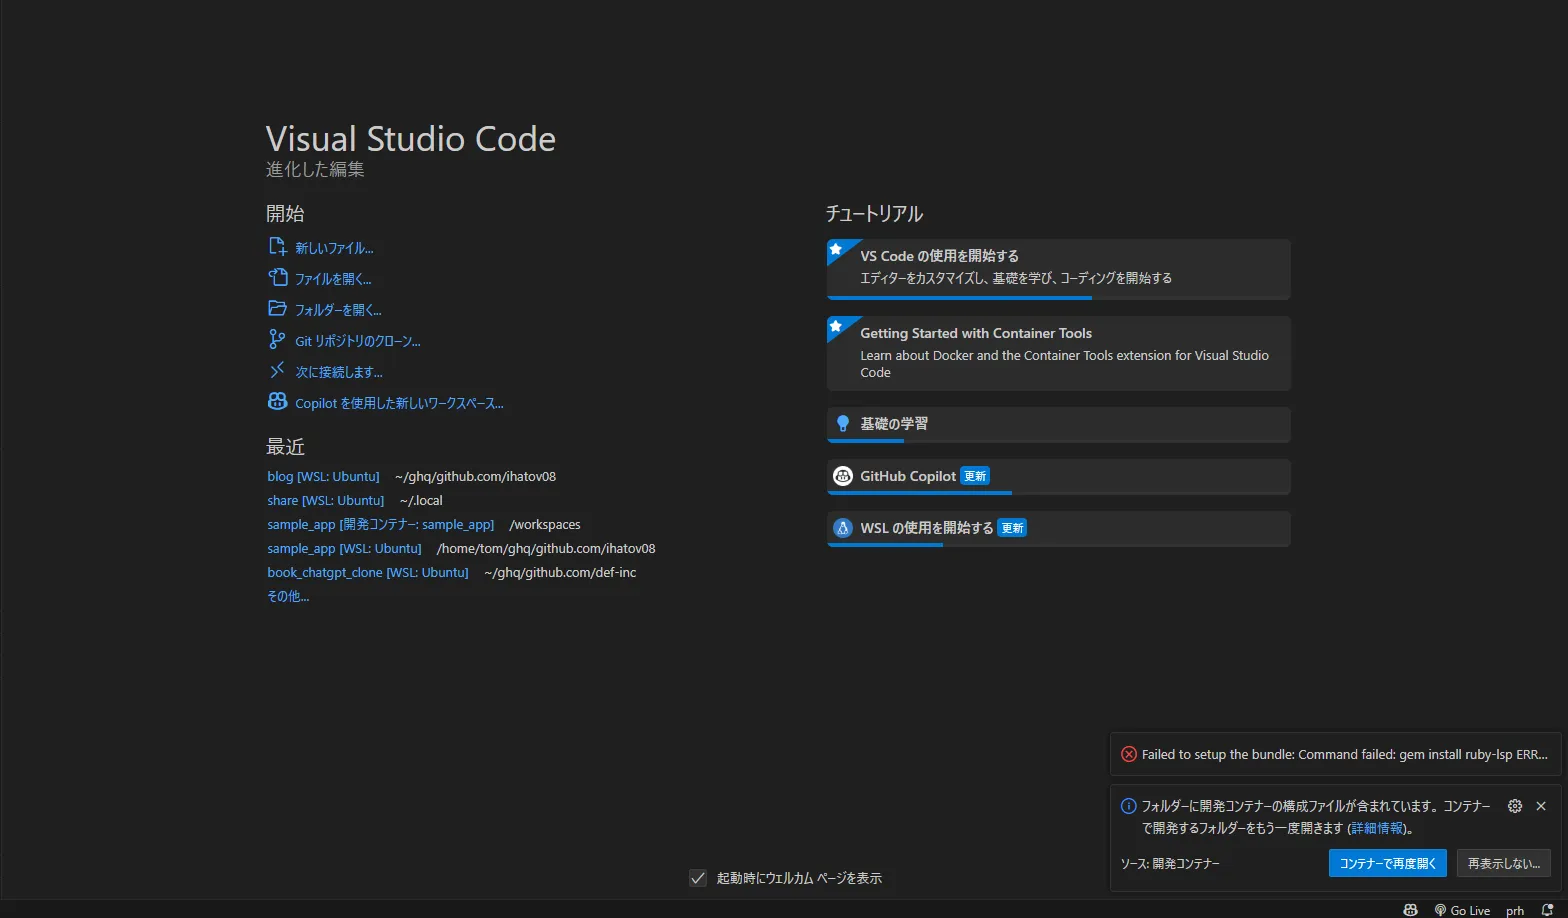Select the Failed to setup the bundle notification

coord(1335,754)
